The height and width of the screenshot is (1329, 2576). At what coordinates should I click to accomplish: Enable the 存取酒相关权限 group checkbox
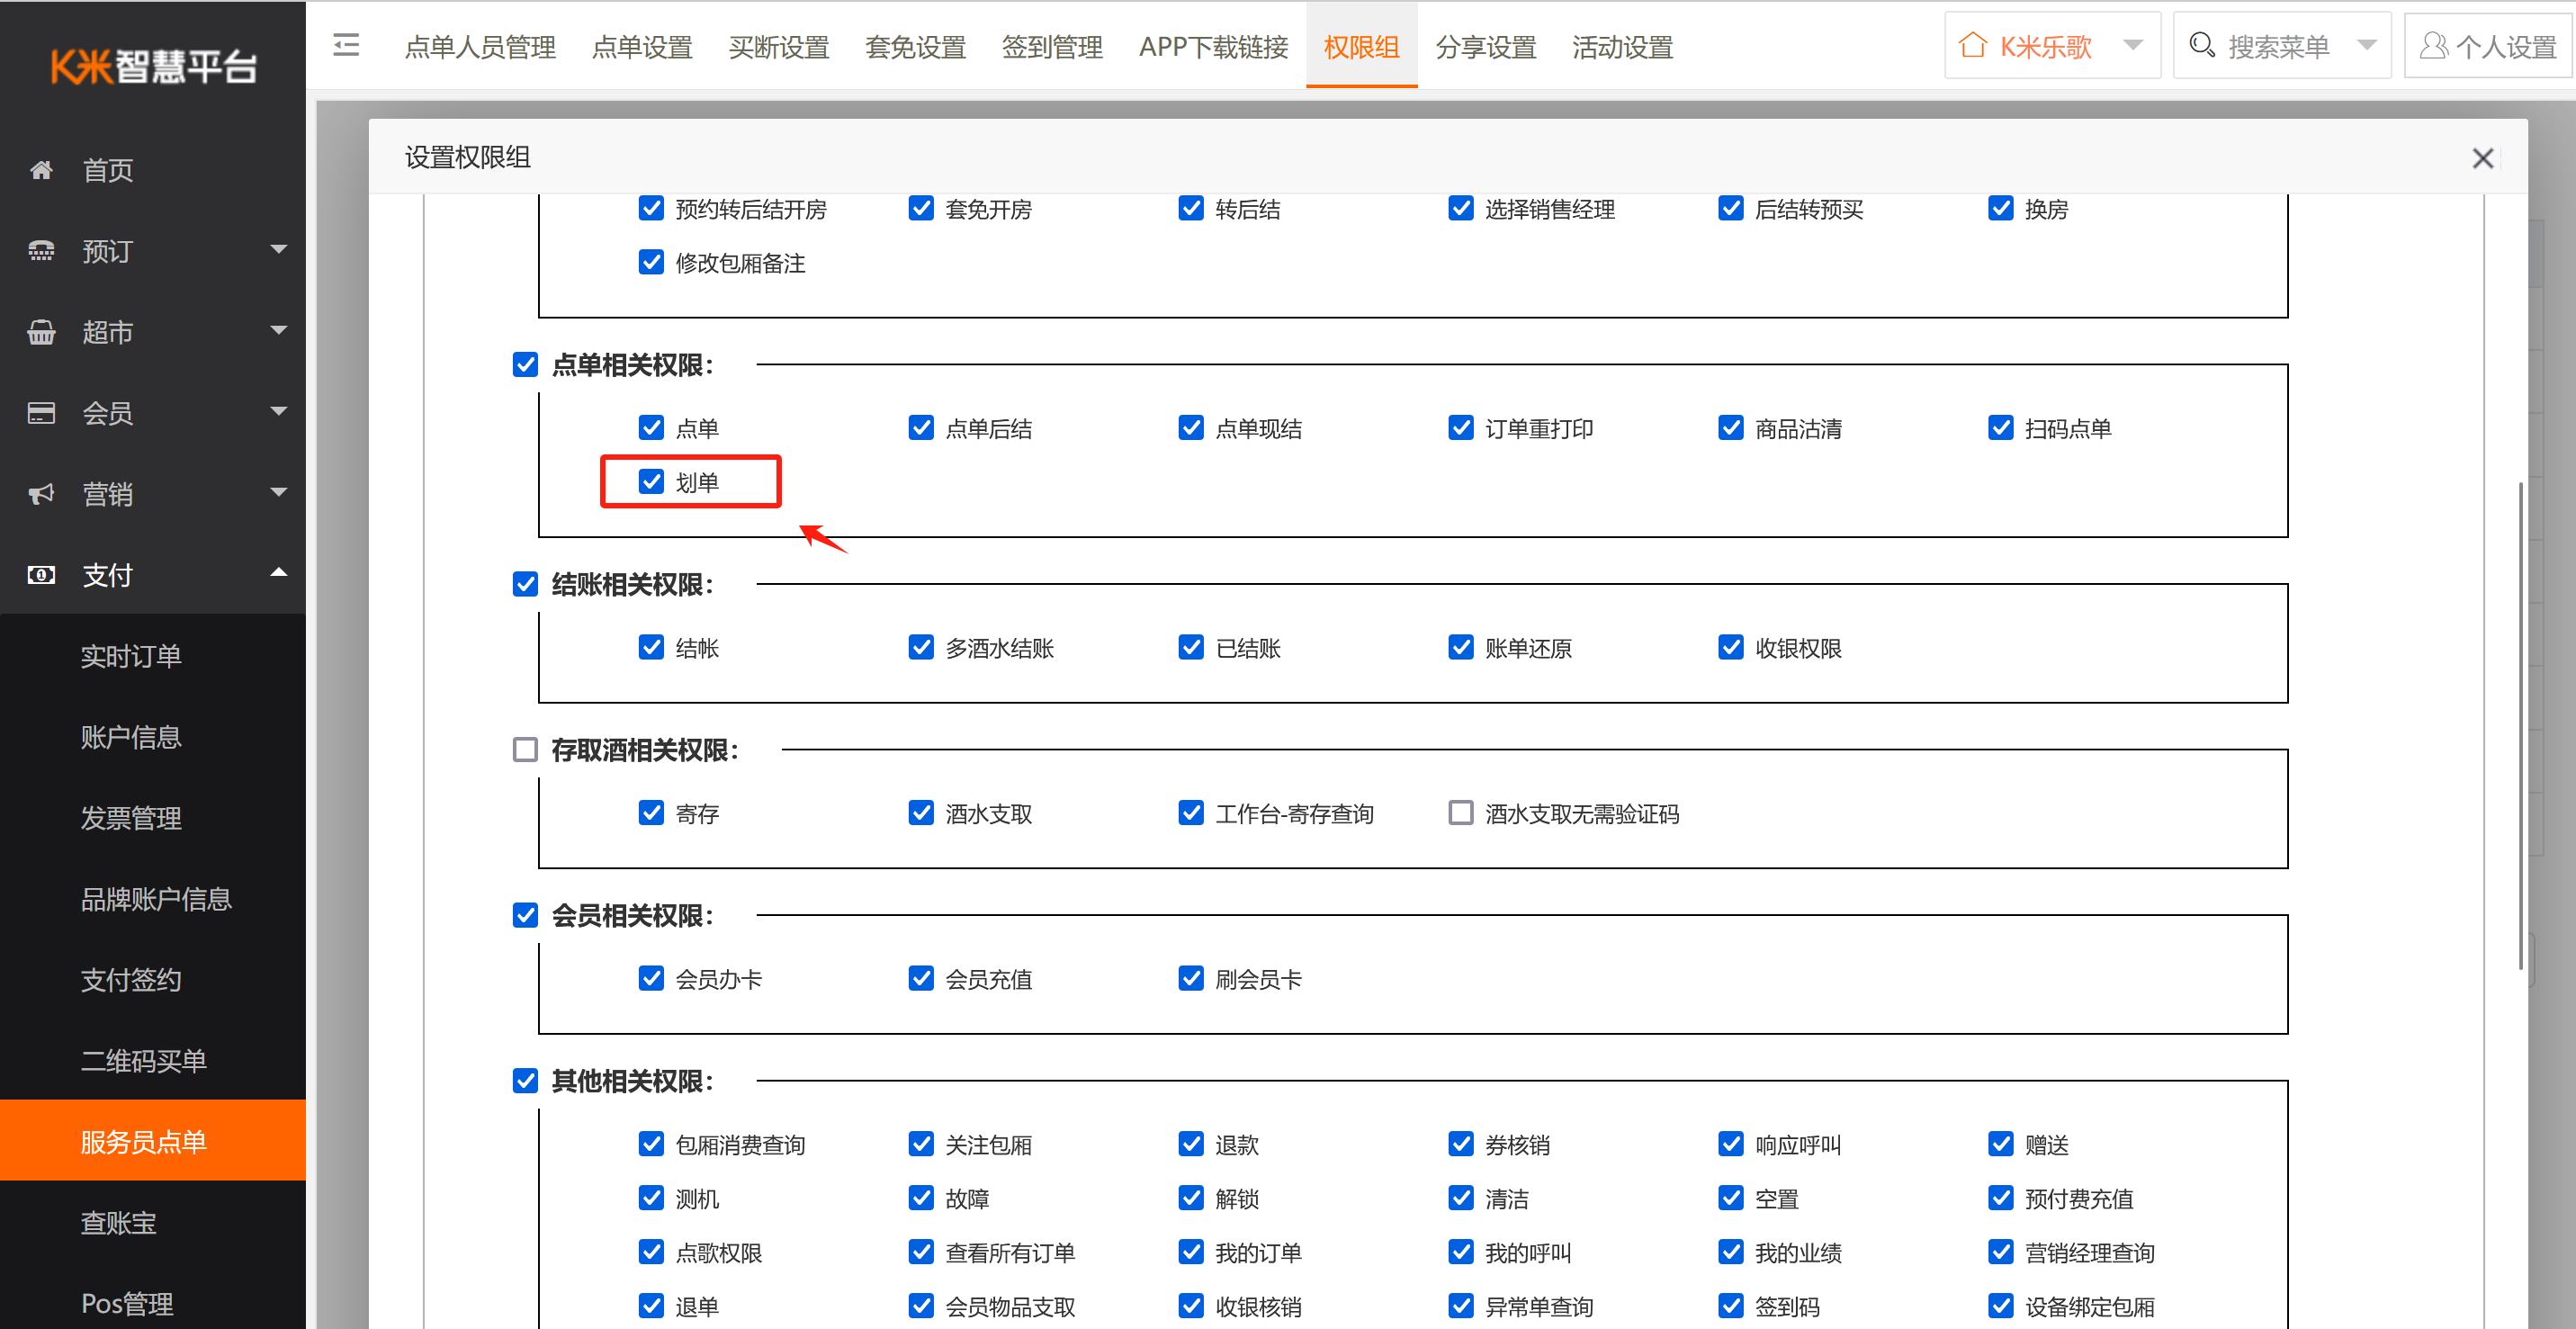pos(525,750)
